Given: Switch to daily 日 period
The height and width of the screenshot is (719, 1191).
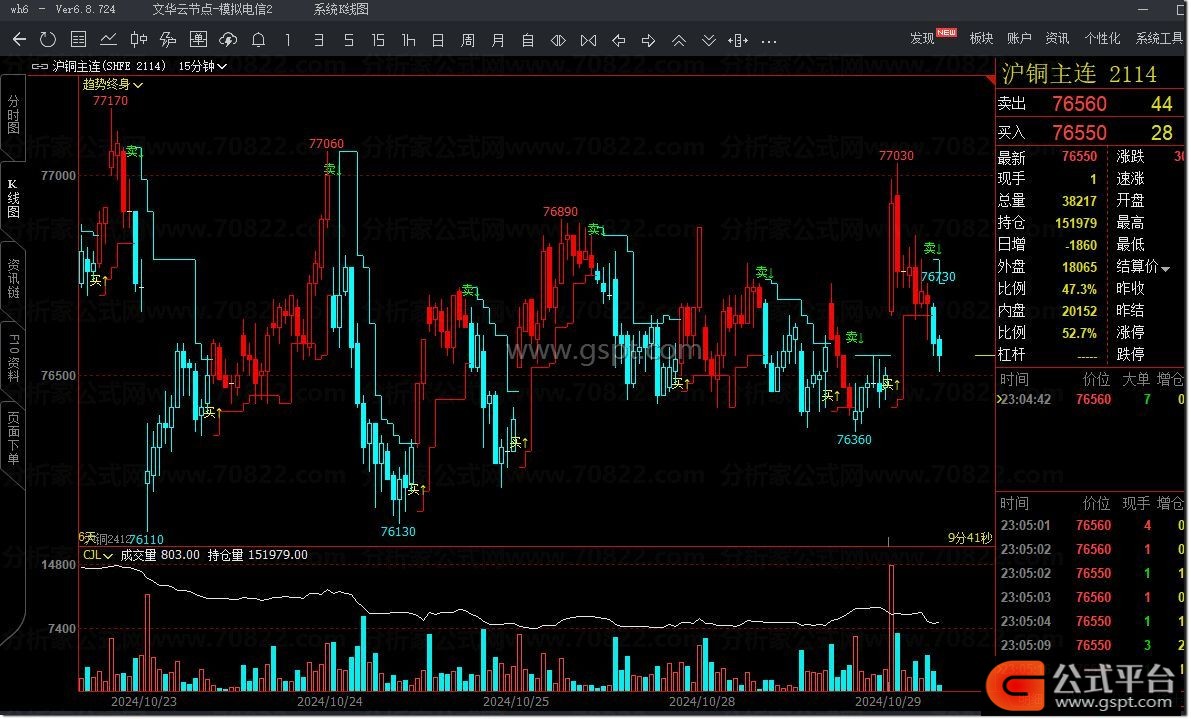Looking at the screenshot, I should click(x=438, y=40).
